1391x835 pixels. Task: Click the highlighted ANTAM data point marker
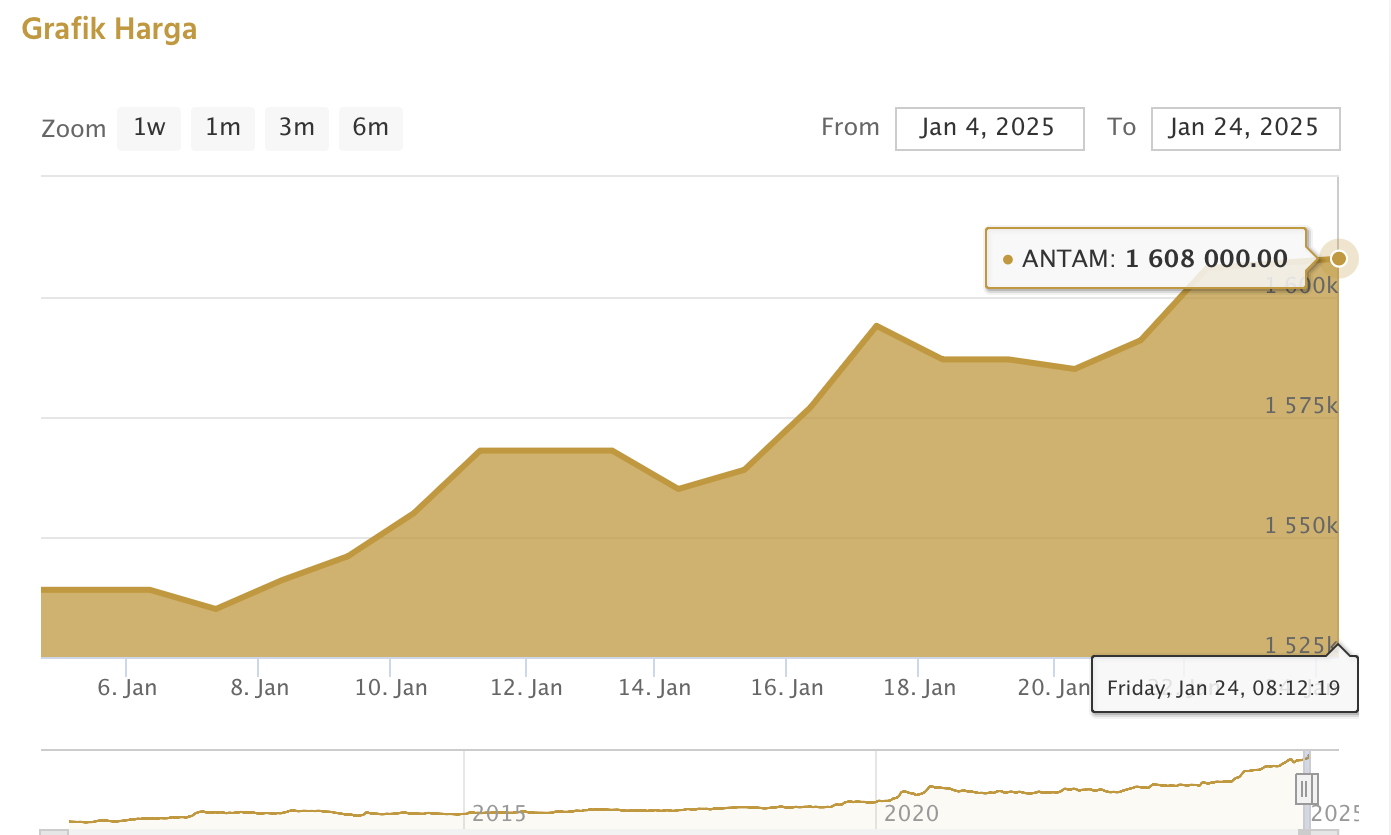click(x=1339, y=259)
